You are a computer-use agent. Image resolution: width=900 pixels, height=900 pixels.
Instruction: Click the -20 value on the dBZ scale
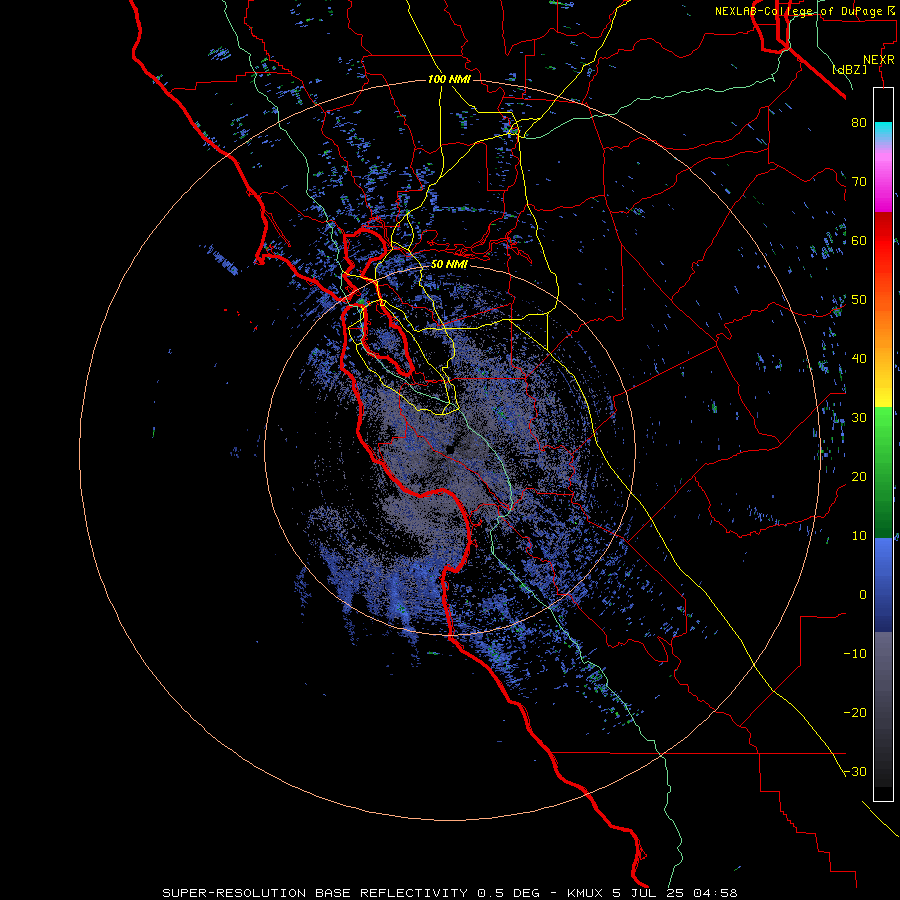855,713
